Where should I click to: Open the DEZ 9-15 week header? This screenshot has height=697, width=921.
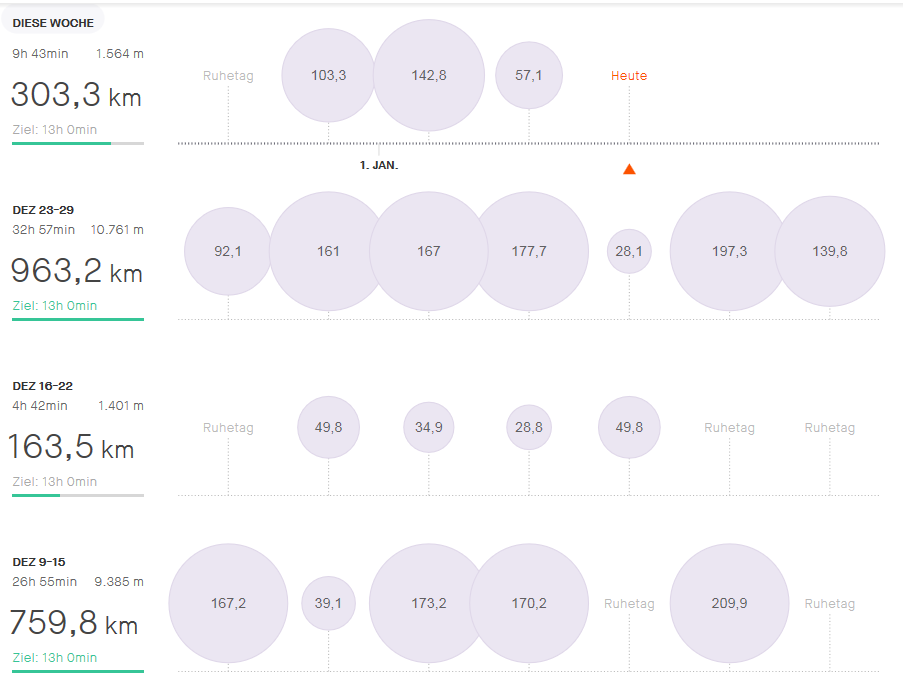pos(39,562)
